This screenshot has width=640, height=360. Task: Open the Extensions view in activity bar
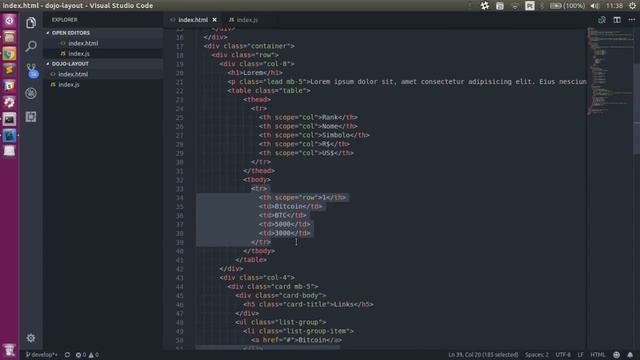tap(31, 117)
